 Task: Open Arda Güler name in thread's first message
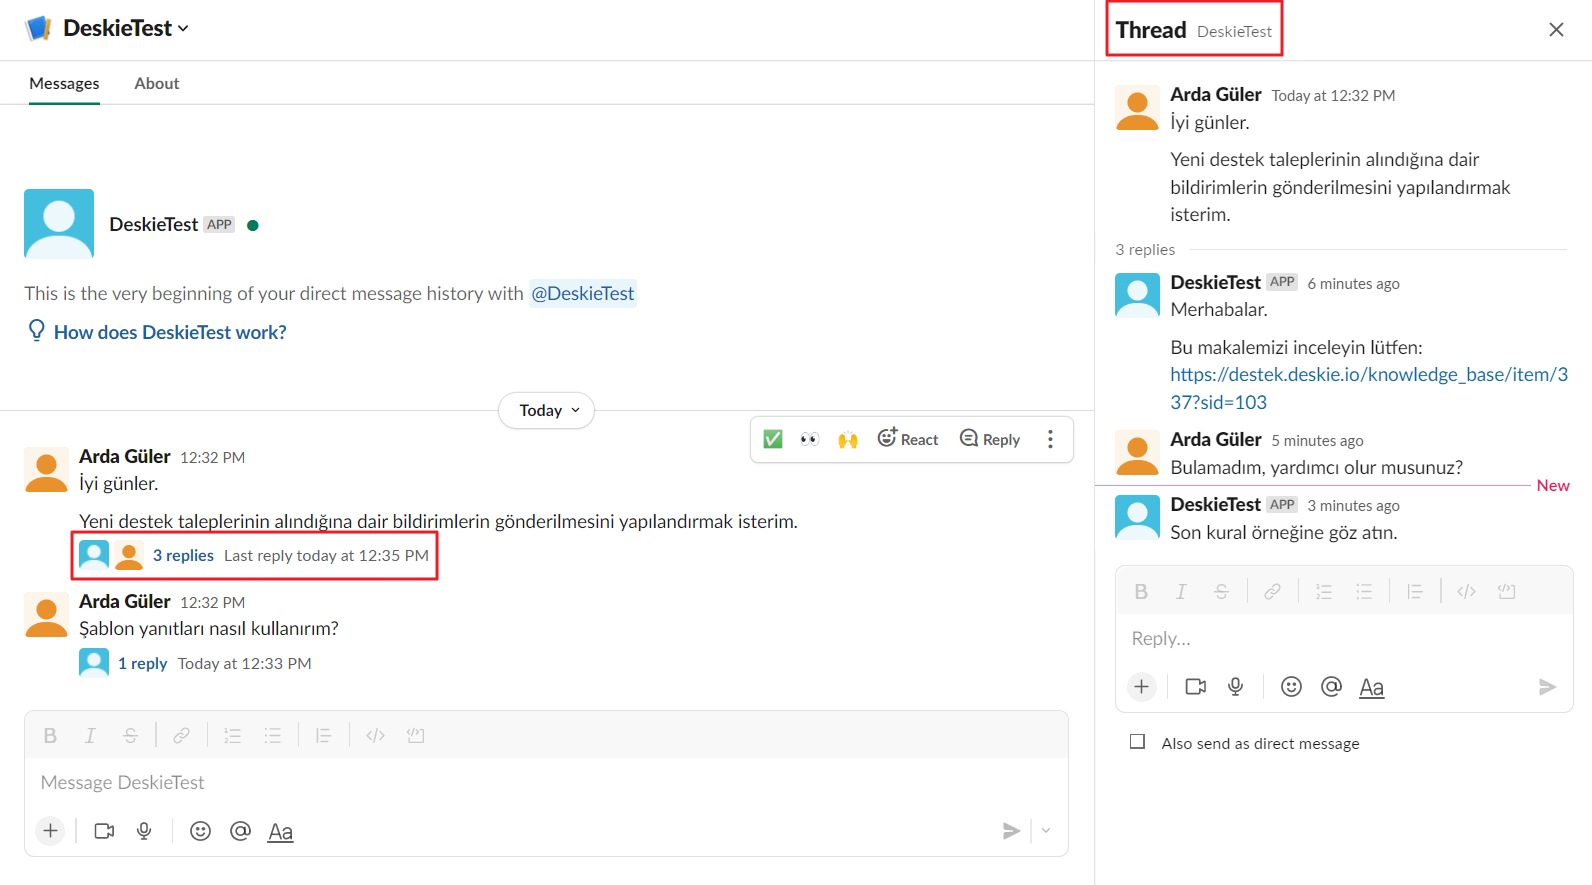[1216, 94]
